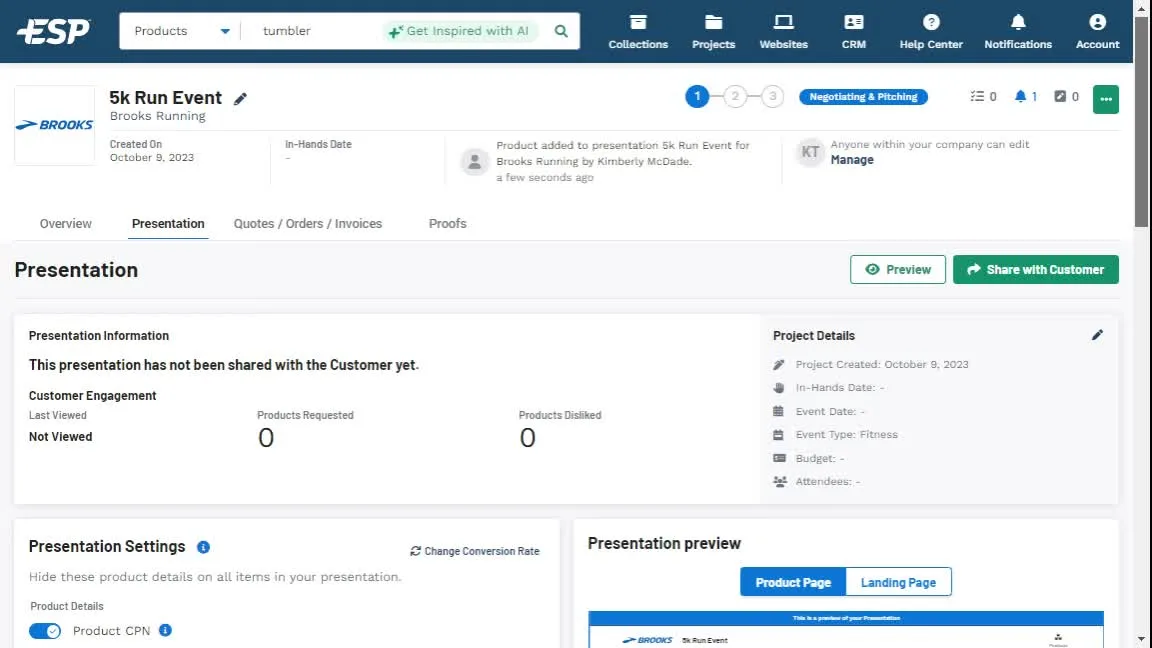
Task: Open CRM from the top navigation
Action: click(854, 32)
